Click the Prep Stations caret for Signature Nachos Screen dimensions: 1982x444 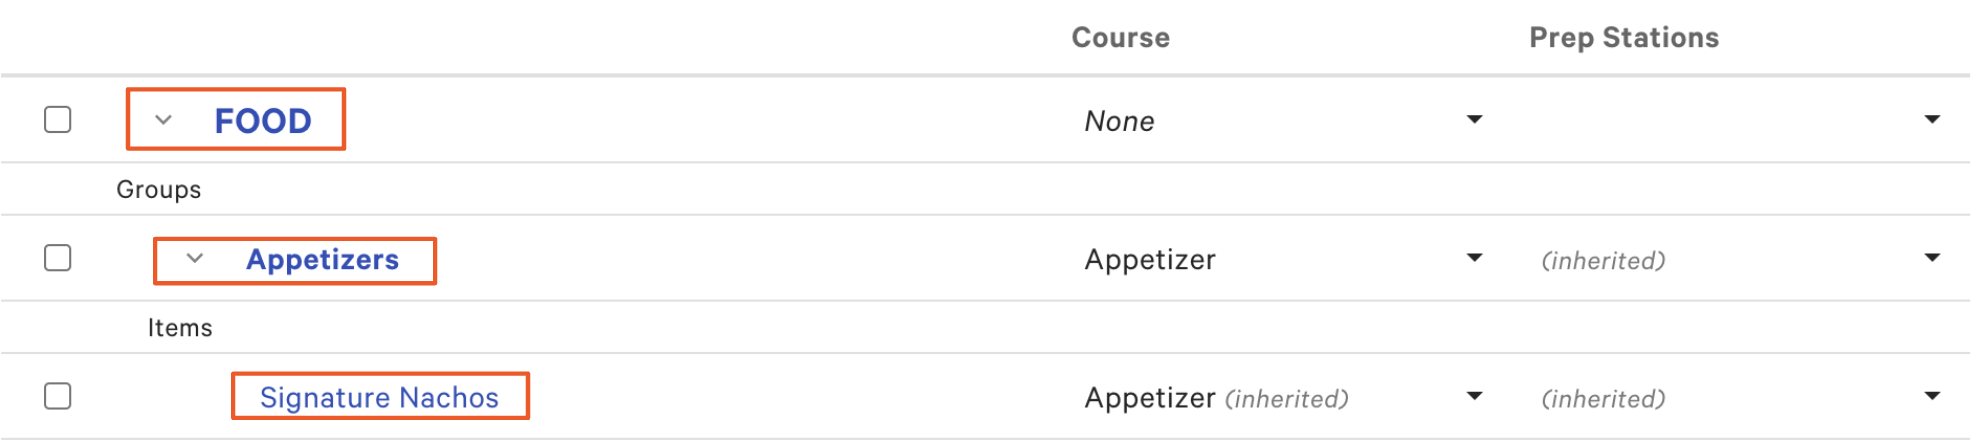tap(1932, 396)
